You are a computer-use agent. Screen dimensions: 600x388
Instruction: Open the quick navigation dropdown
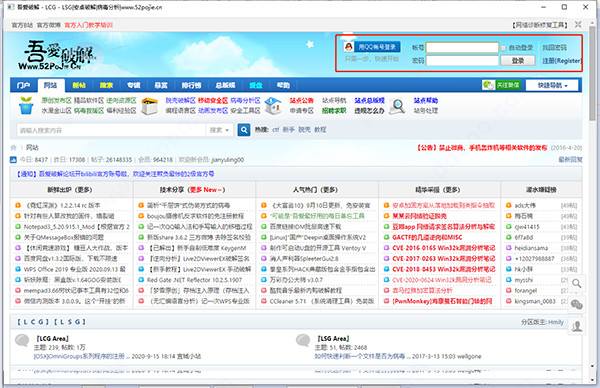(x=552, y=85)
